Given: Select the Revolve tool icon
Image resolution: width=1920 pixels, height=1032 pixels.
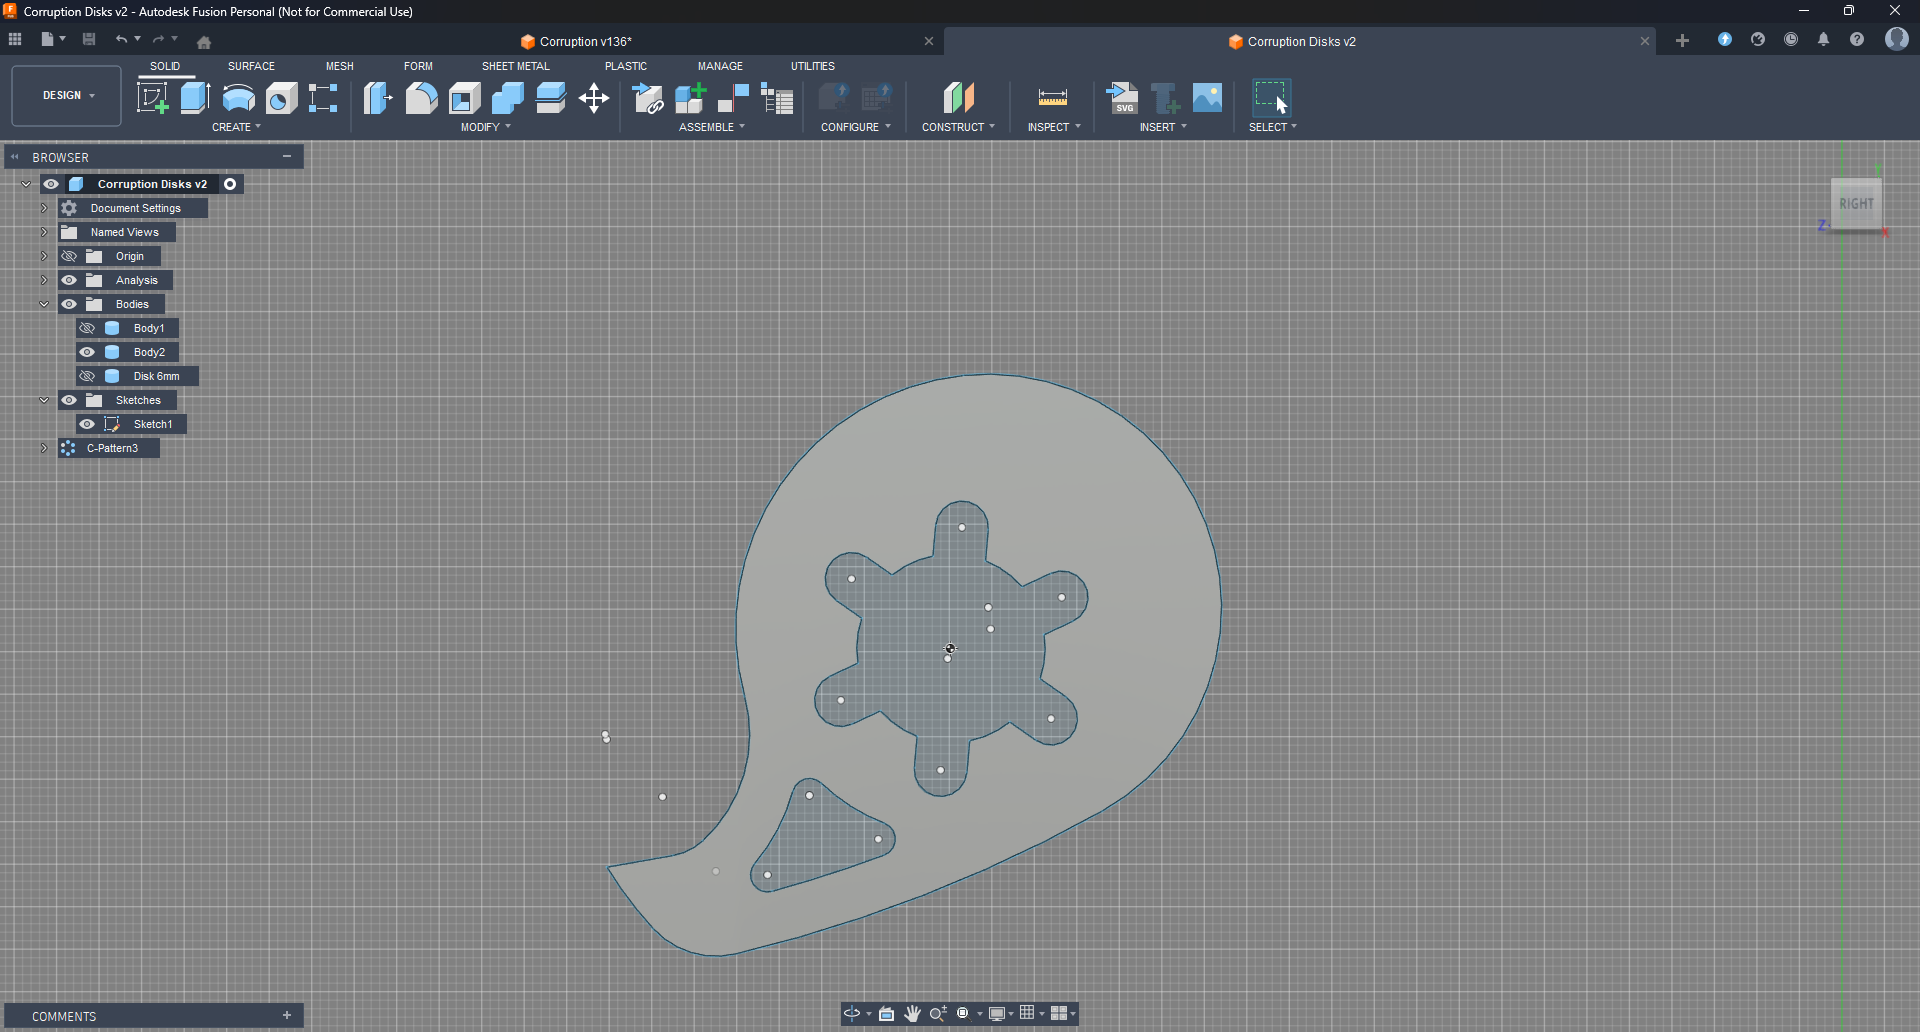Looking at the screenshot, I should click(x=238, y=98).
